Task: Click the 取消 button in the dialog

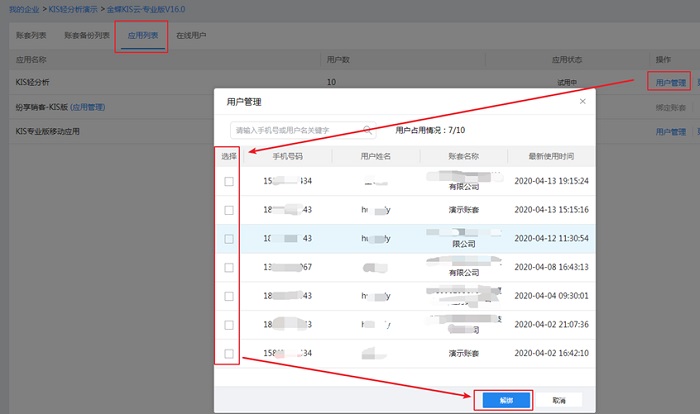Action: tap(560, 399)
